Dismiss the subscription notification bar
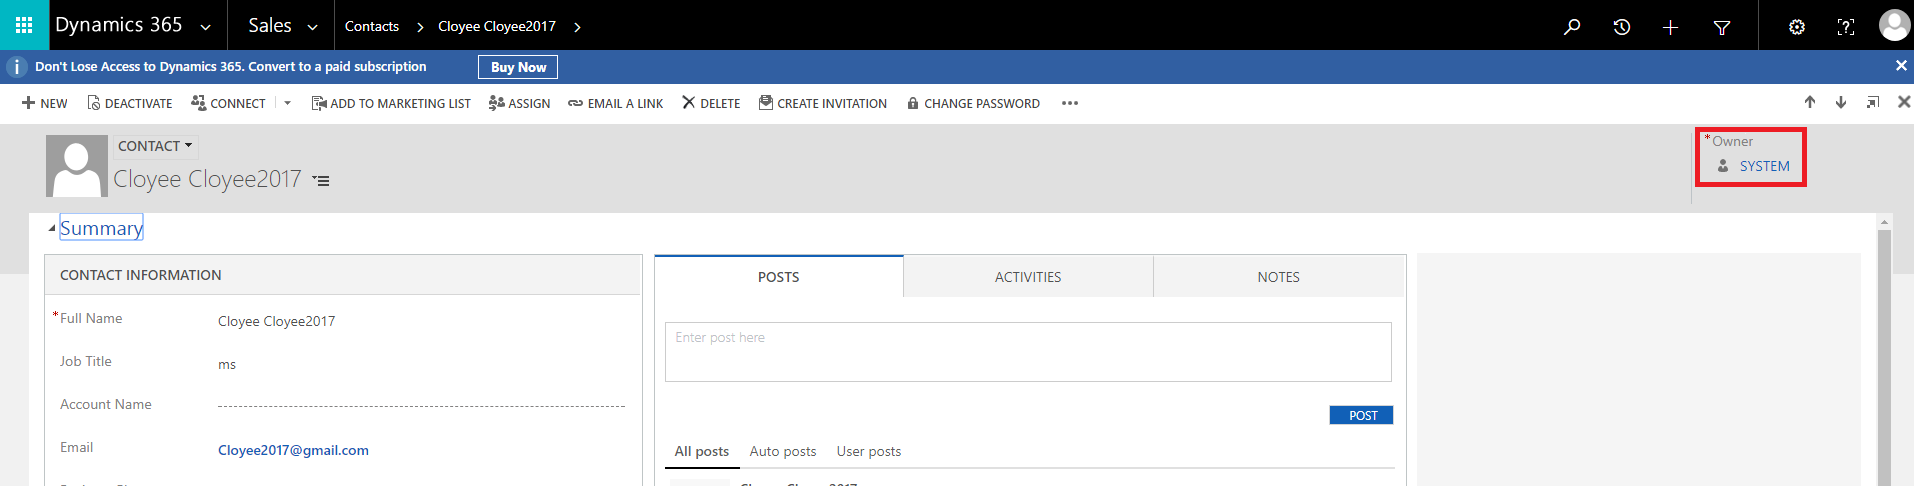 tap(1901, 66)
